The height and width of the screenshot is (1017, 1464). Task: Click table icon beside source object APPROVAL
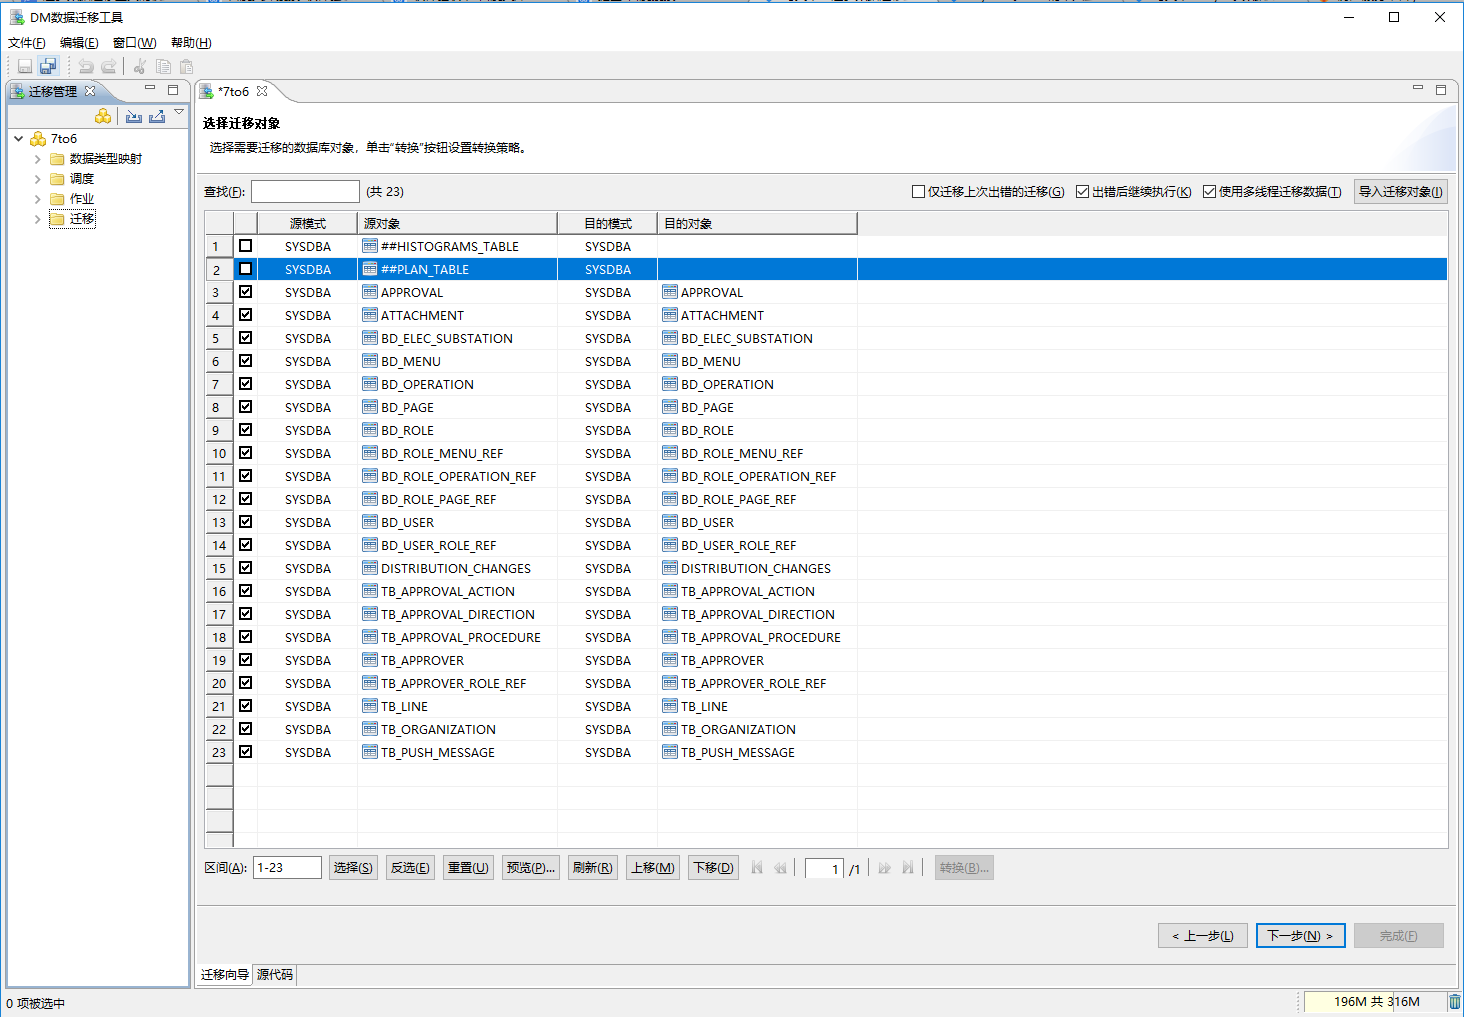370,292
